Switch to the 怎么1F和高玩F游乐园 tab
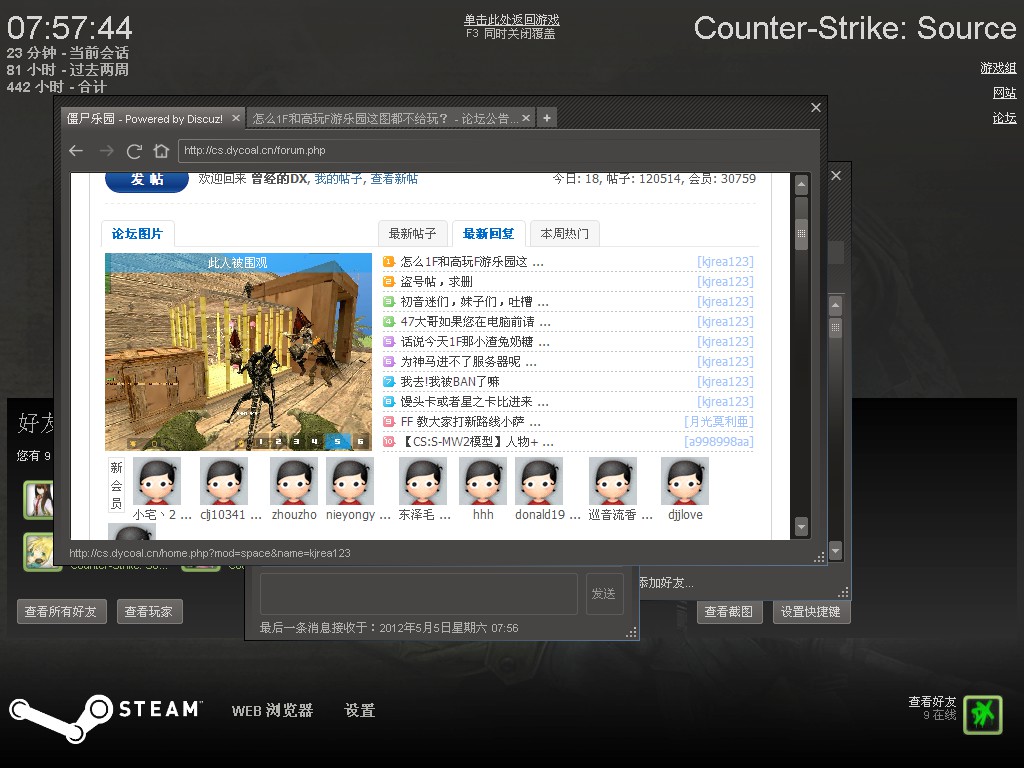 coord(385,119)
